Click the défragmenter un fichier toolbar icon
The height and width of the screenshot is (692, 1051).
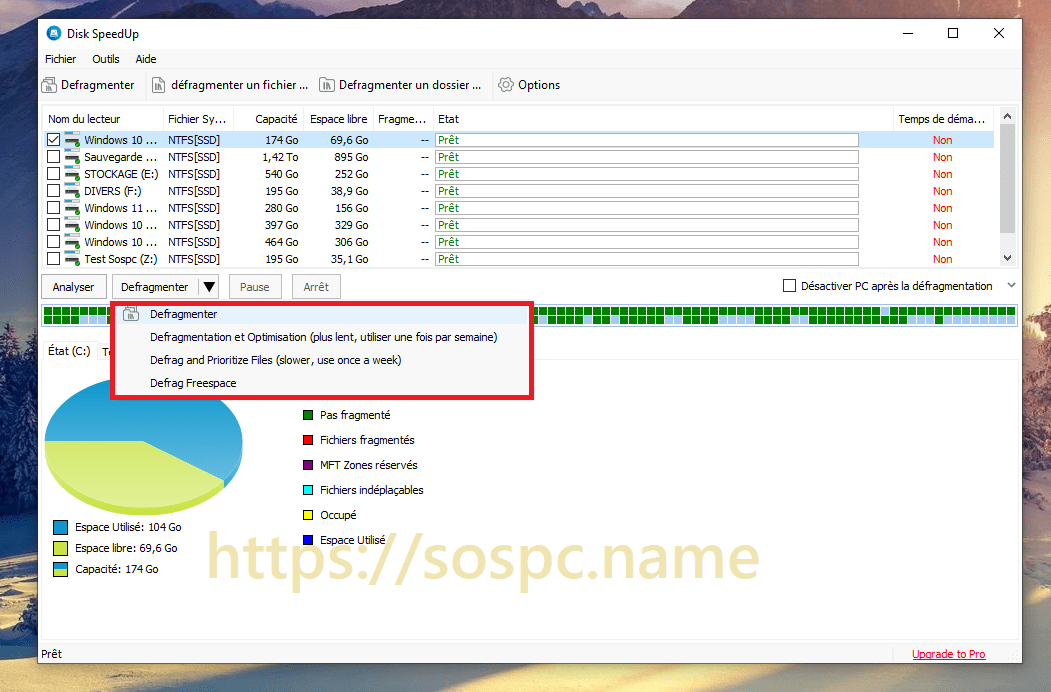pos(158,85)
